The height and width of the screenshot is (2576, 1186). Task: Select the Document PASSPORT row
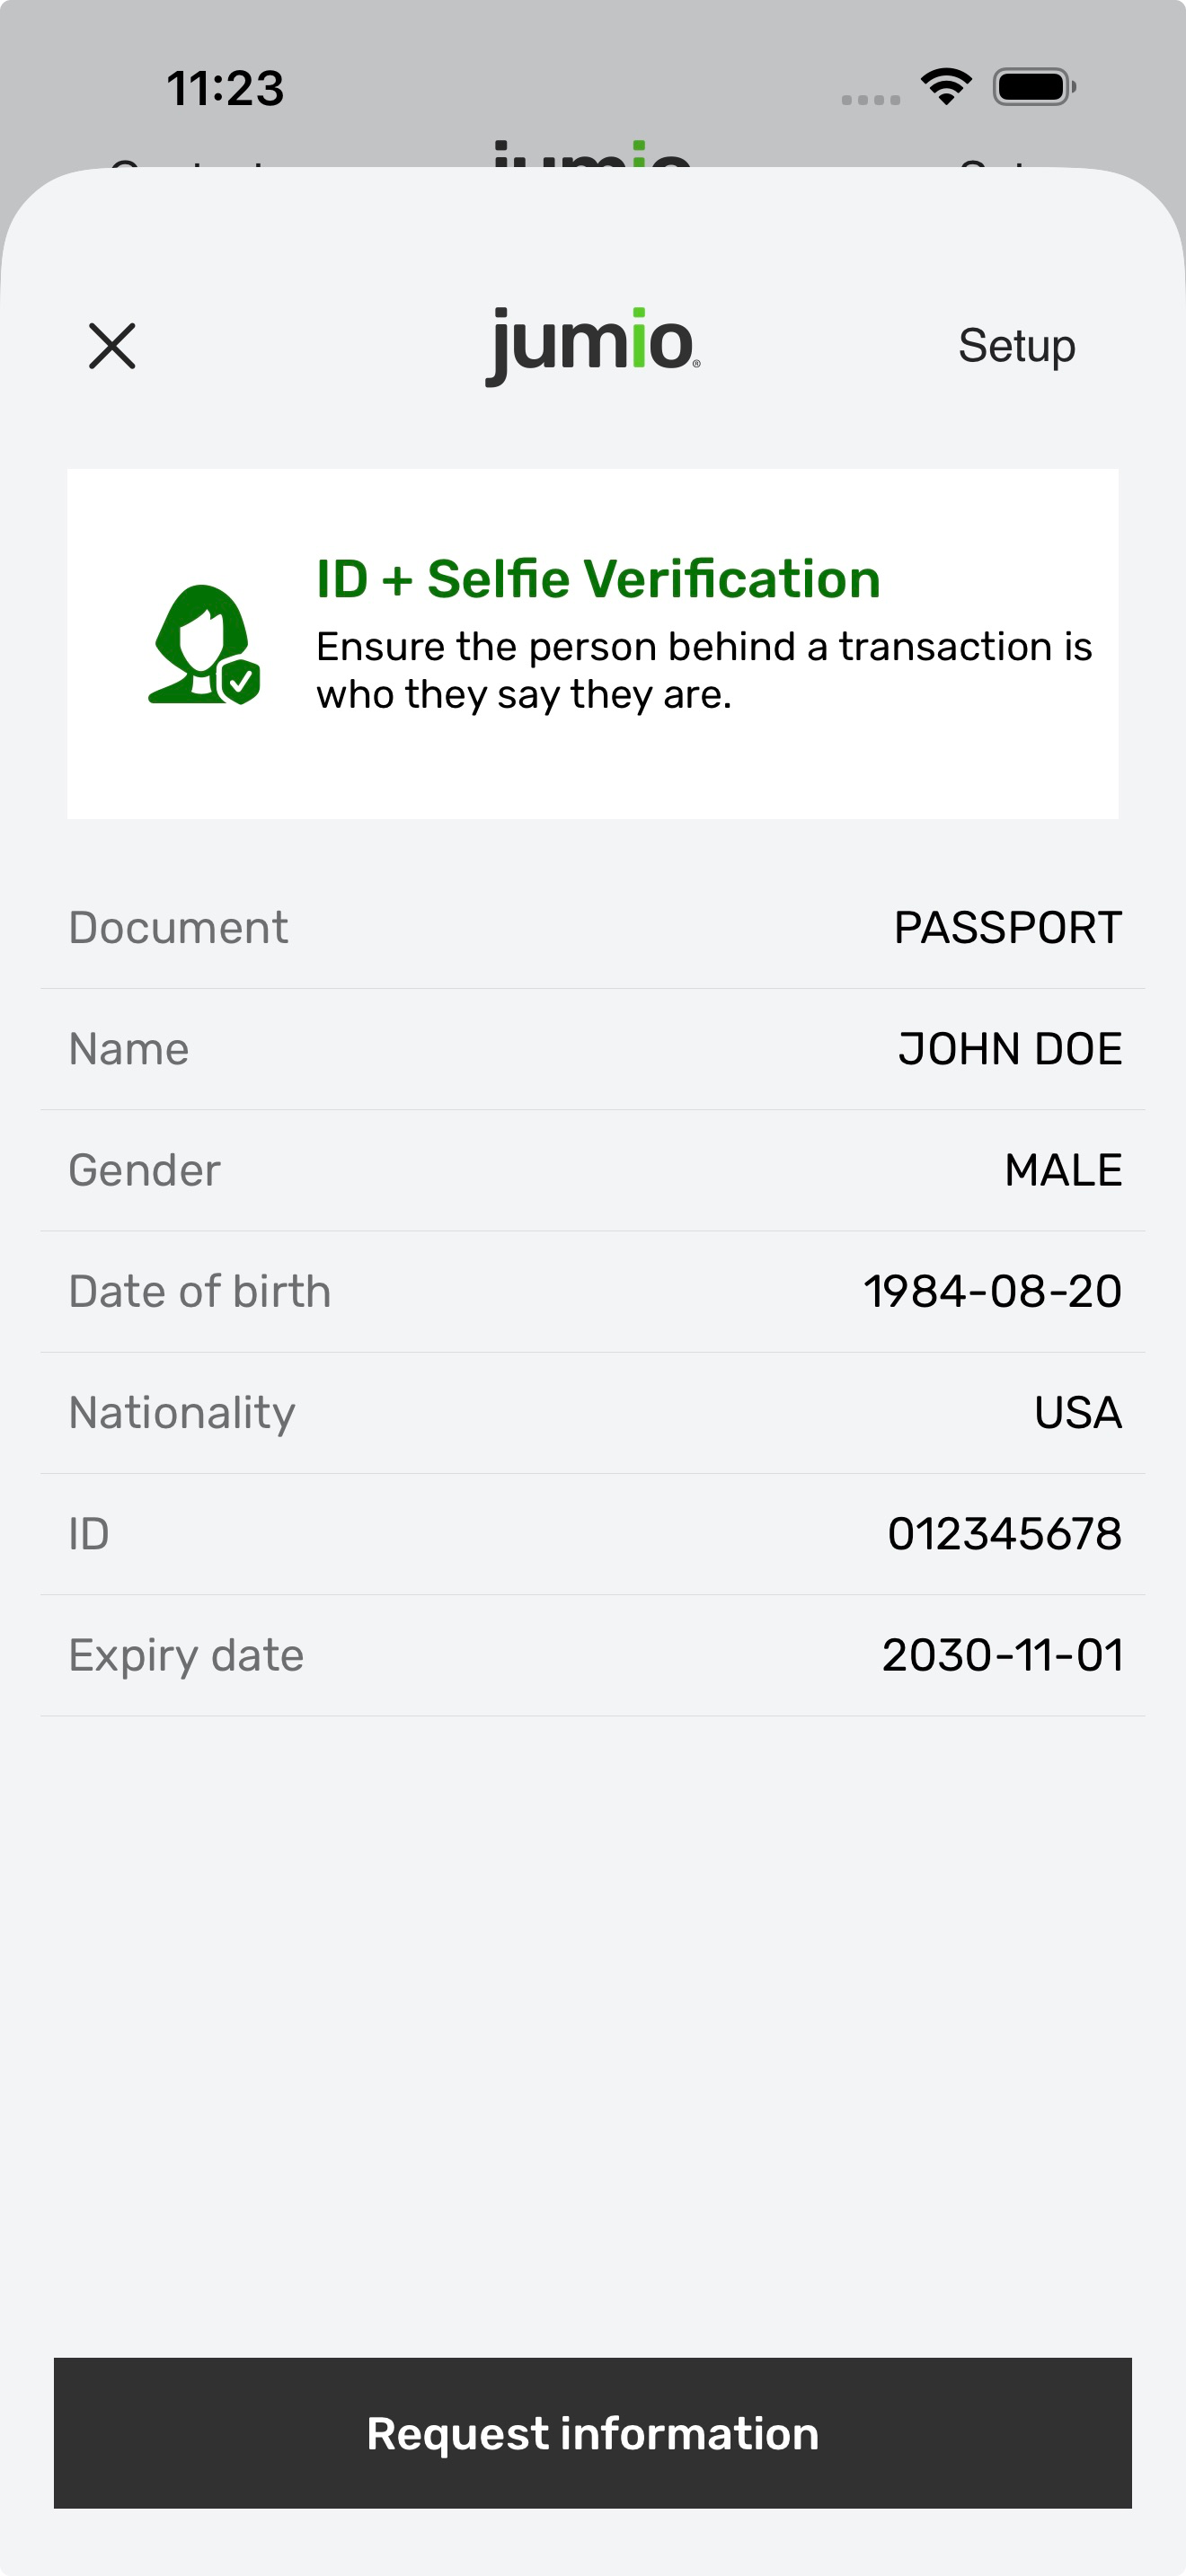click(593, 928)
